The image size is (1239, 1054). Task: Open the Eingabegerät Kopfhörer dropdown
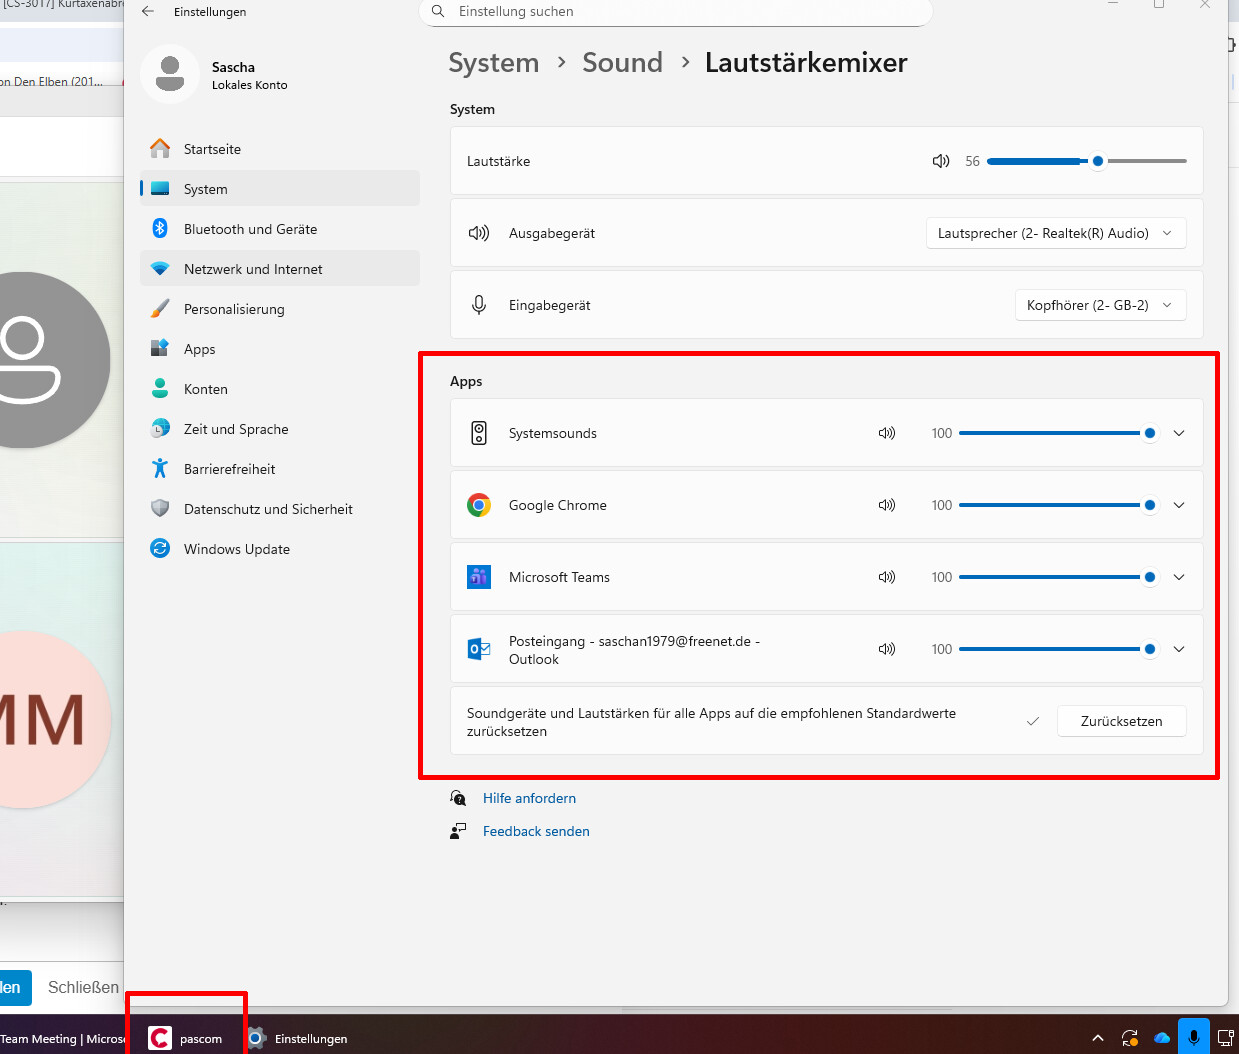1099,305
